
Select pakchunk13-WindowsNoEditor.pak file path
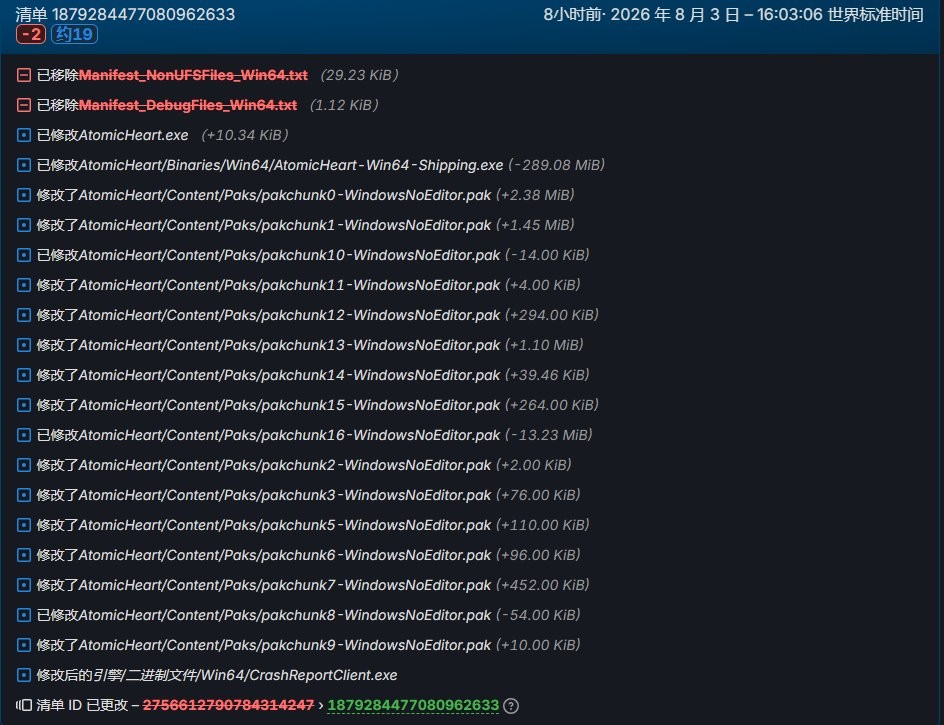coord(290,345)
